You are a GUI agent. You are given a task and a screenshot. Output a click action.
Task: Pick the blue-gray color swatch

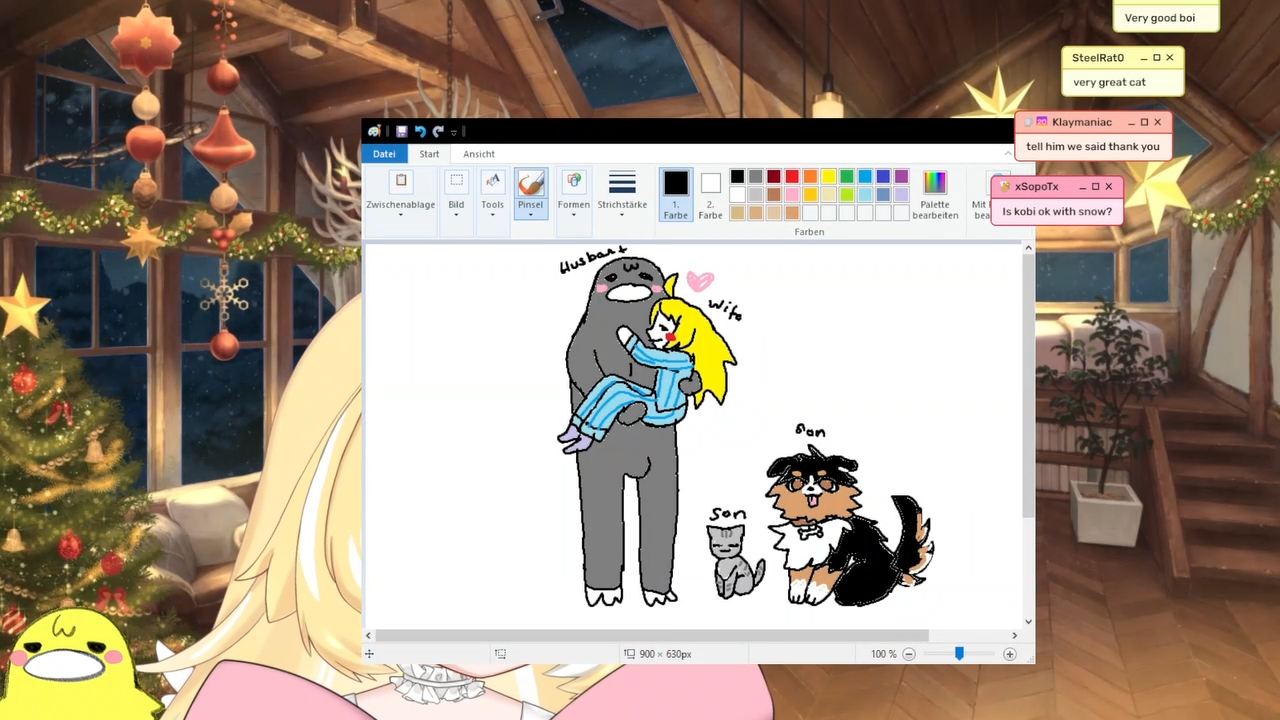click(883, 195)
